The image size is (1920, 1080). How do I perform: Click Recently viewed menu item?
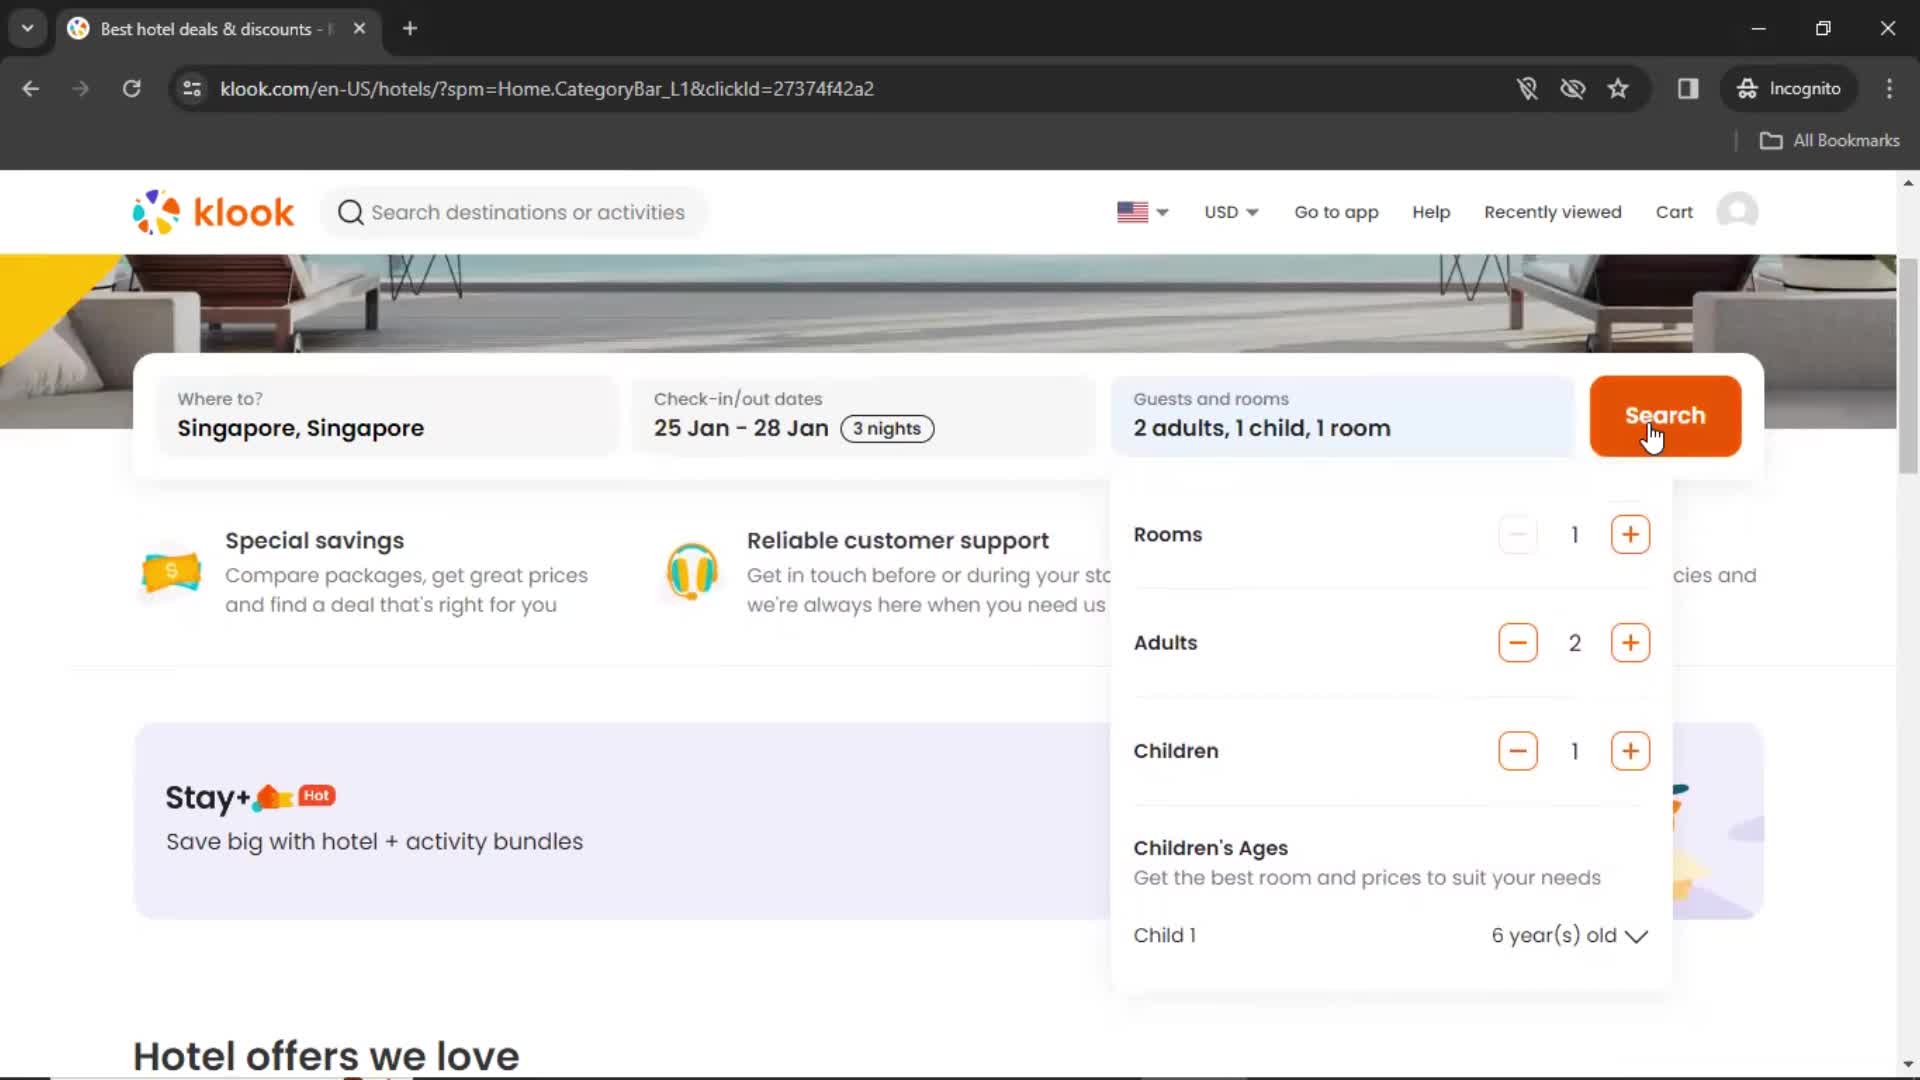tap(1553, 211)
